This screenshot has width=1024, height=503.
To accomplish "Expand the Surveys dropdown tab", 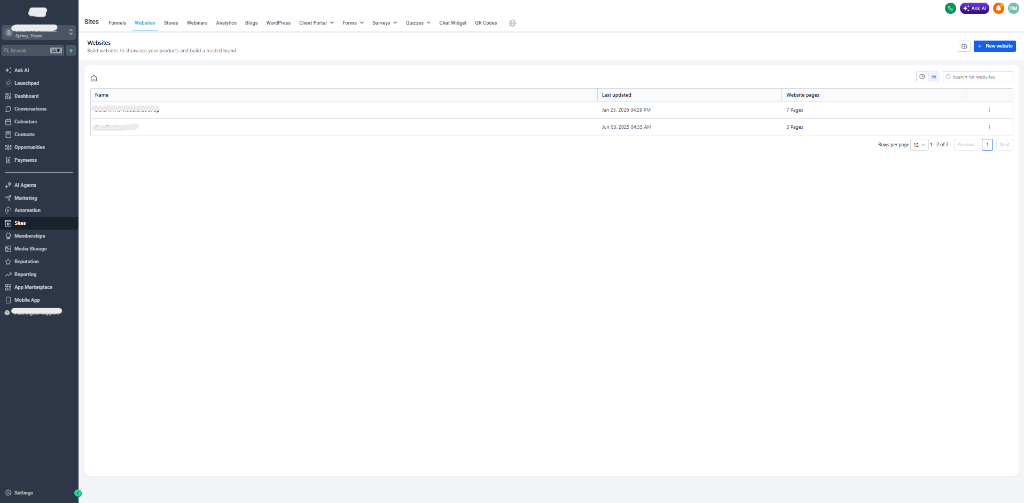I will [385, 23].
